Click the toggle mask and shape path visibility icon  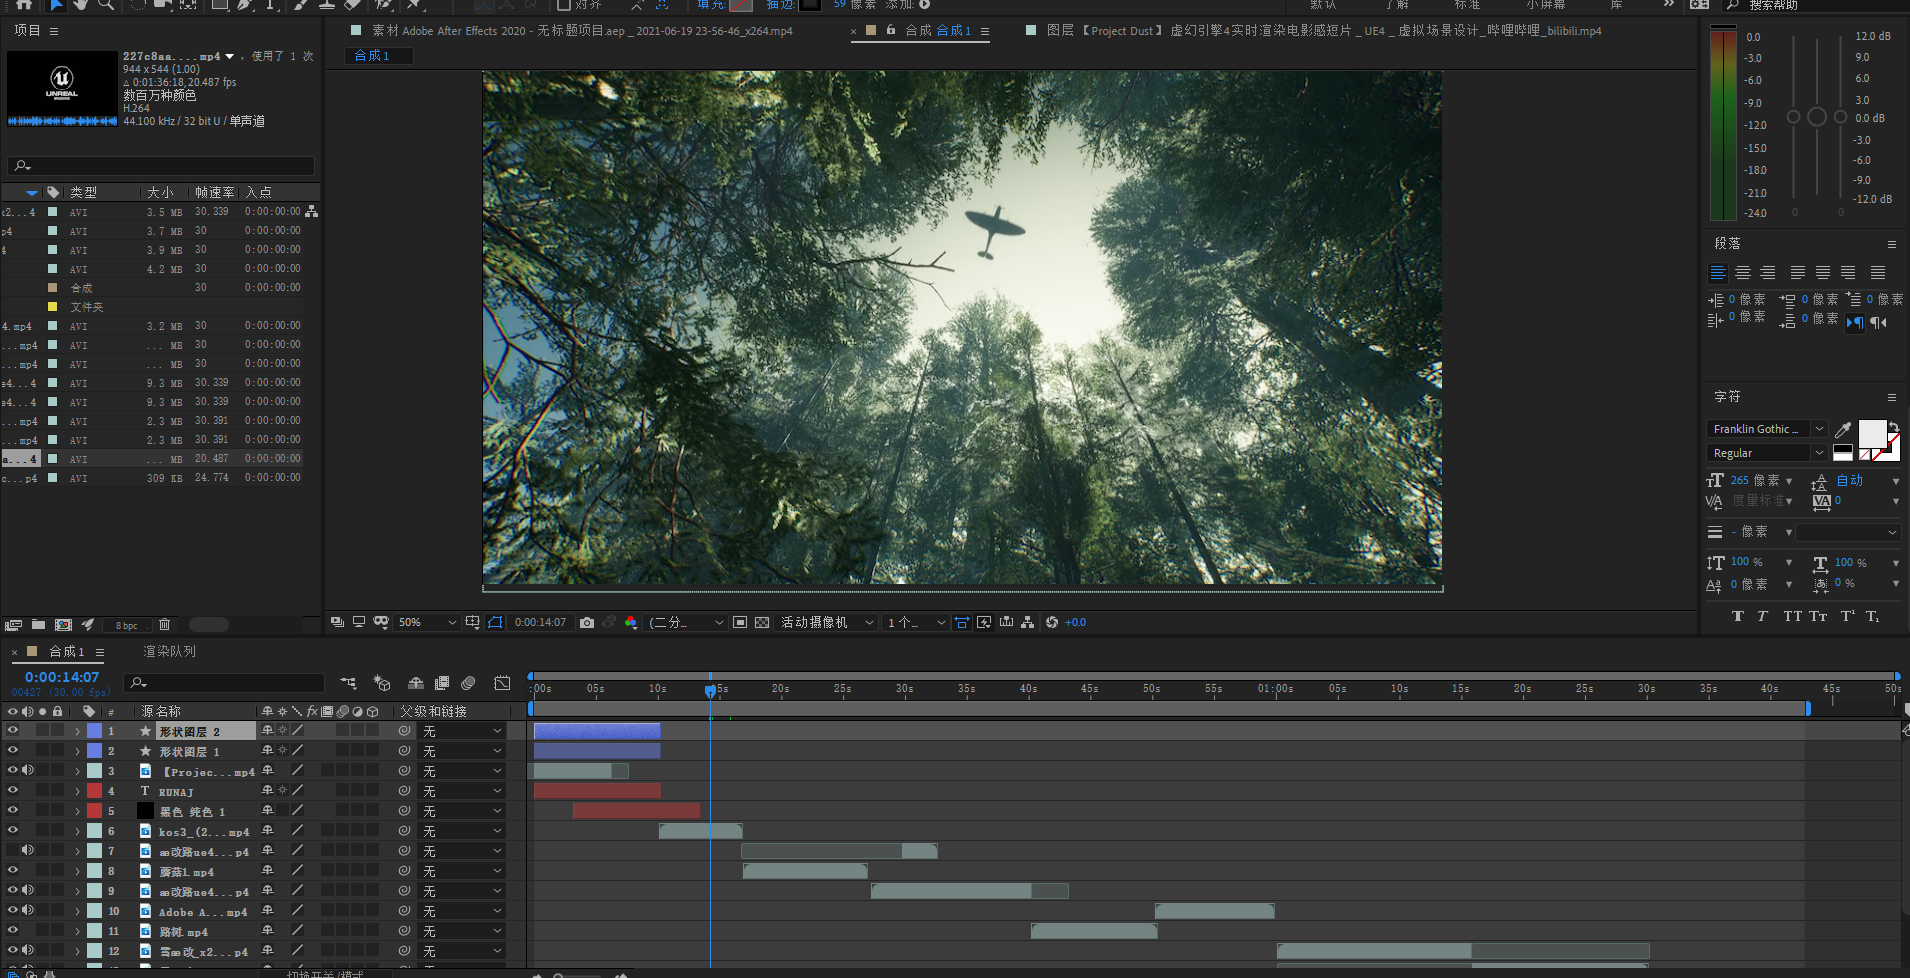pyautogui.click(x=495, y=622)
